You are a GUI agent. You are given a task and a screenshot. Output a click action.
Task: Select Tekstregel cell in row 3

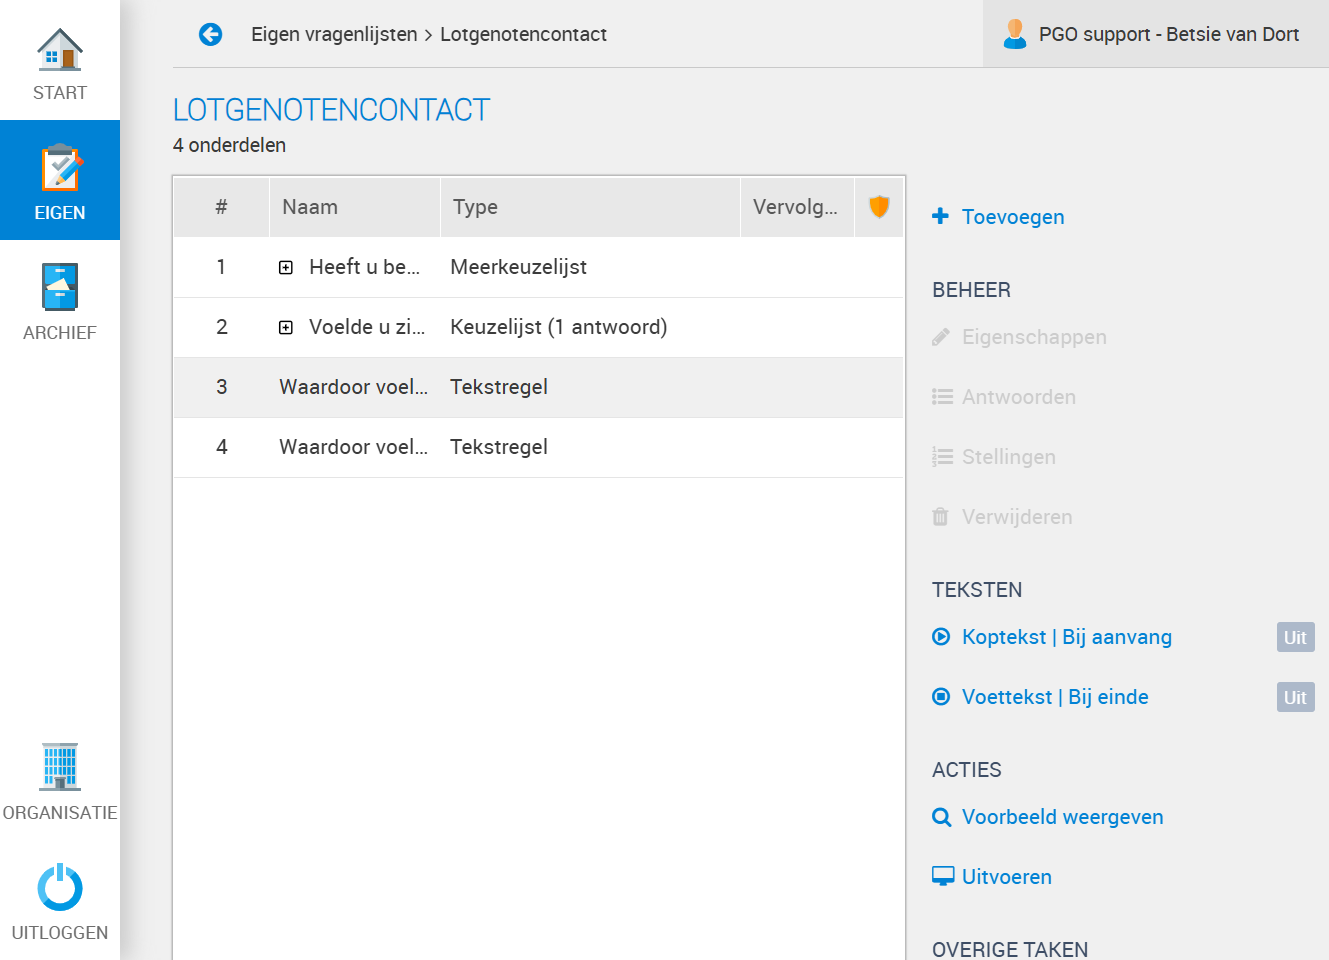click(x=499, y=387)
